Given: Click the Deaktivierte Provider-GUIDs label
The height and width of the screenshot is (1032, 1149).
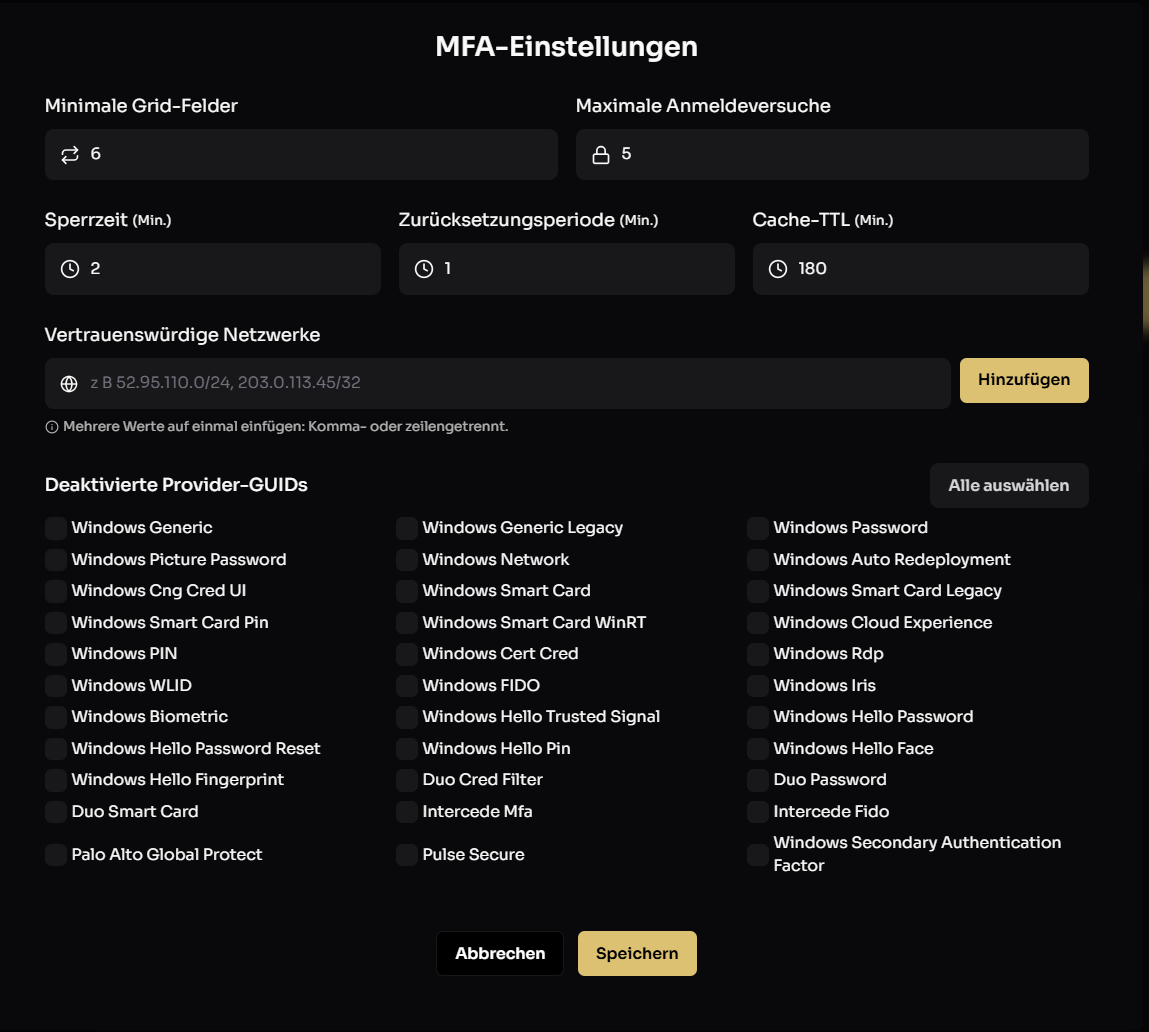Looking at the screenshot, I should click(x=176, y=485).
